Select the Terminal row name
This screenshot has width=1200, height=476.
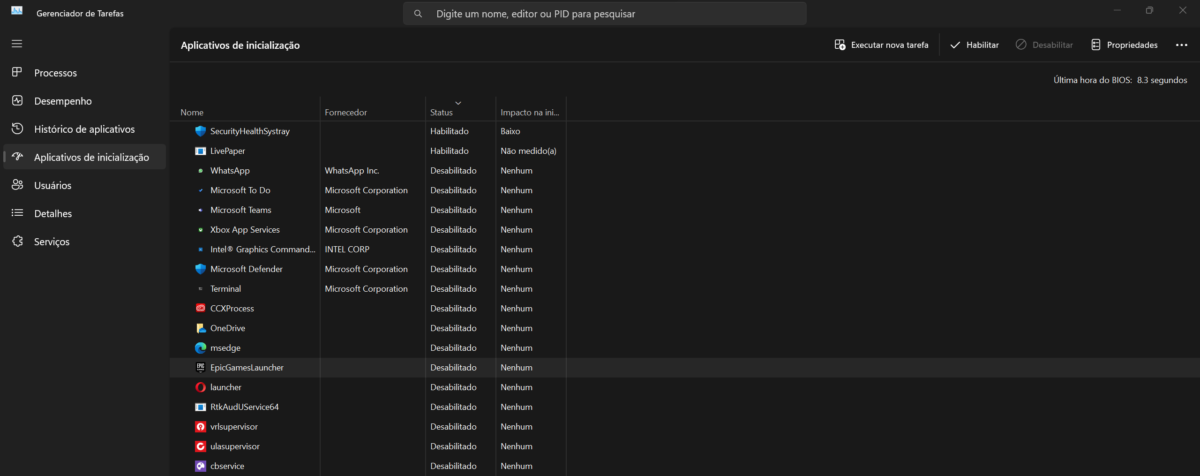[225, 289]
